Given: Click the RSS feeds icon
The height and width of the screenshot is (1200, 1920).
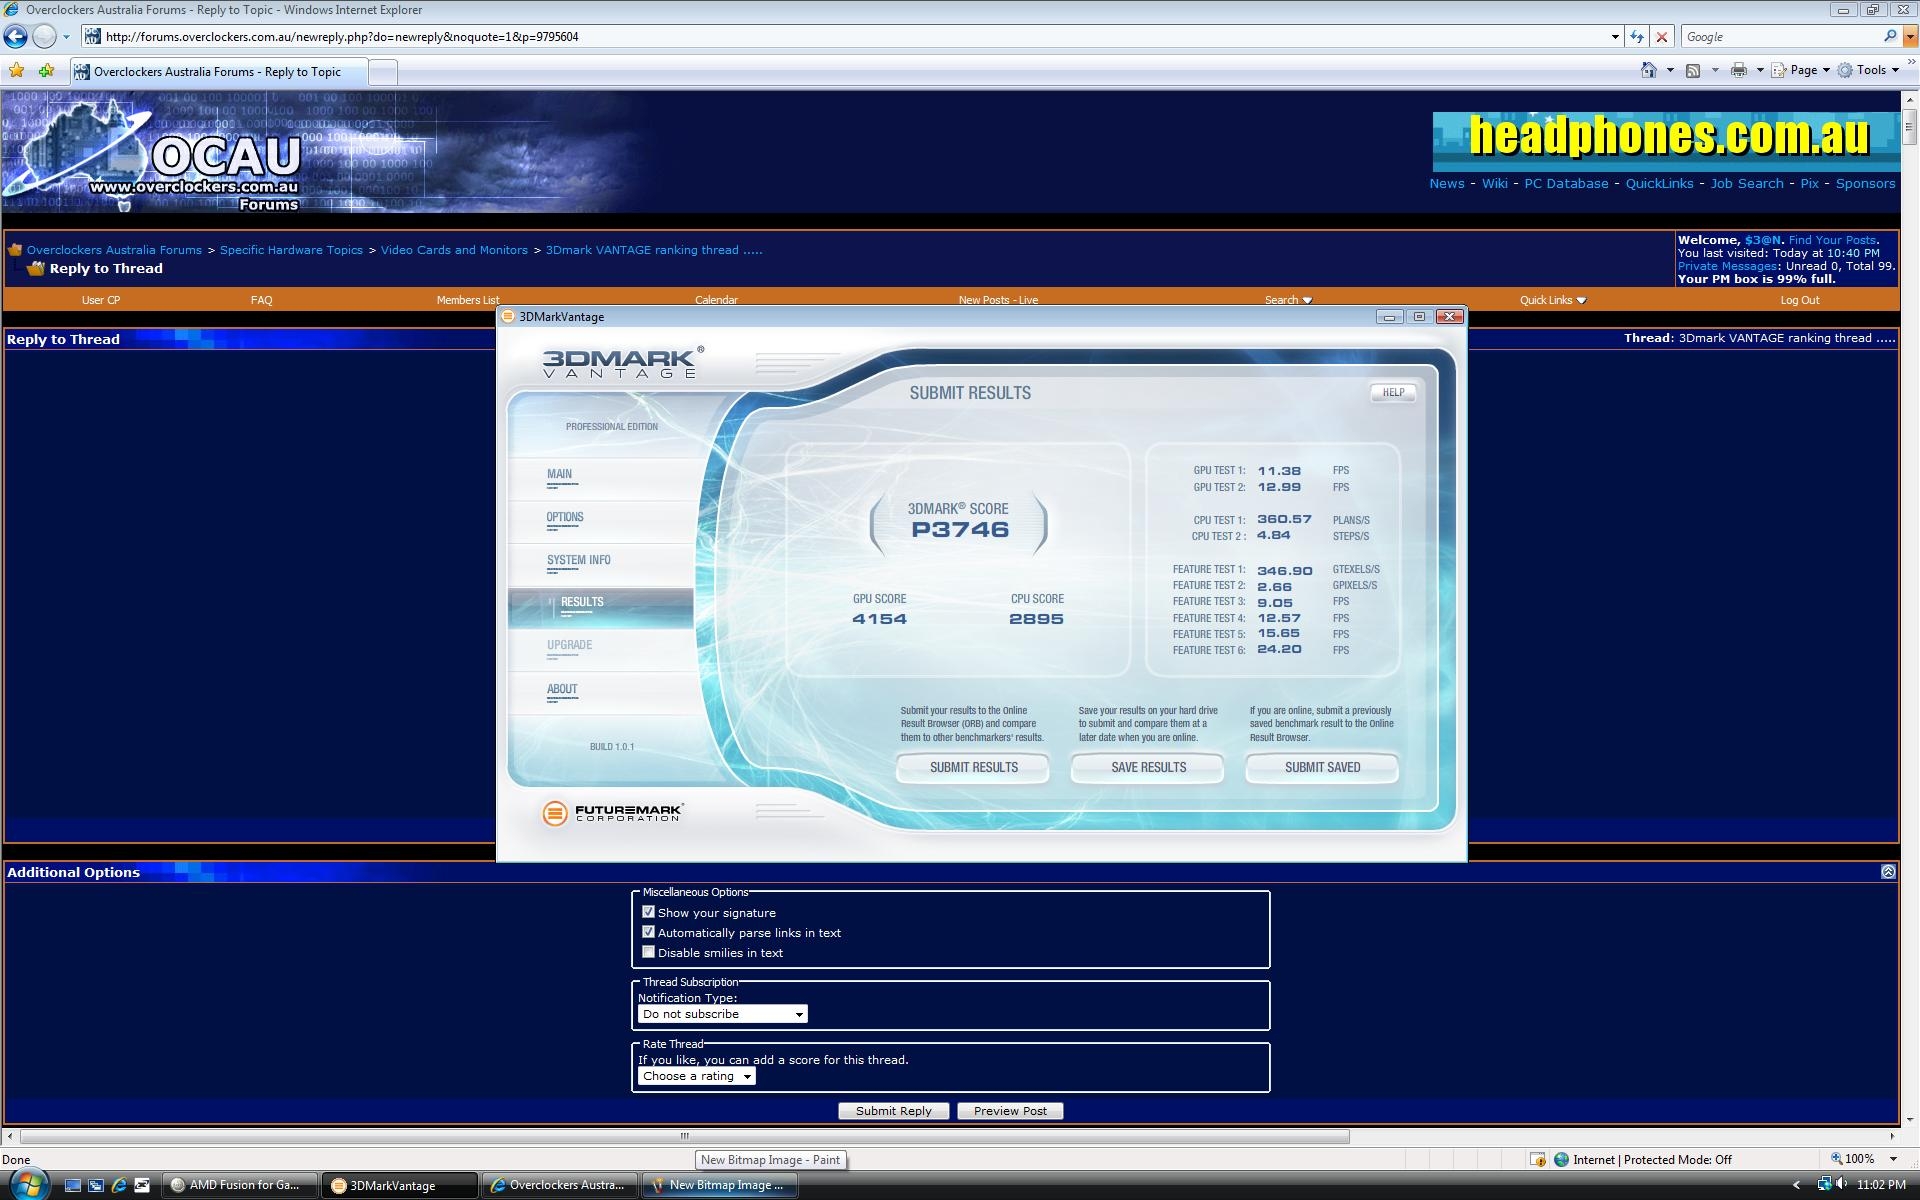Looking at the screenshot, I should coord(1693,70).
